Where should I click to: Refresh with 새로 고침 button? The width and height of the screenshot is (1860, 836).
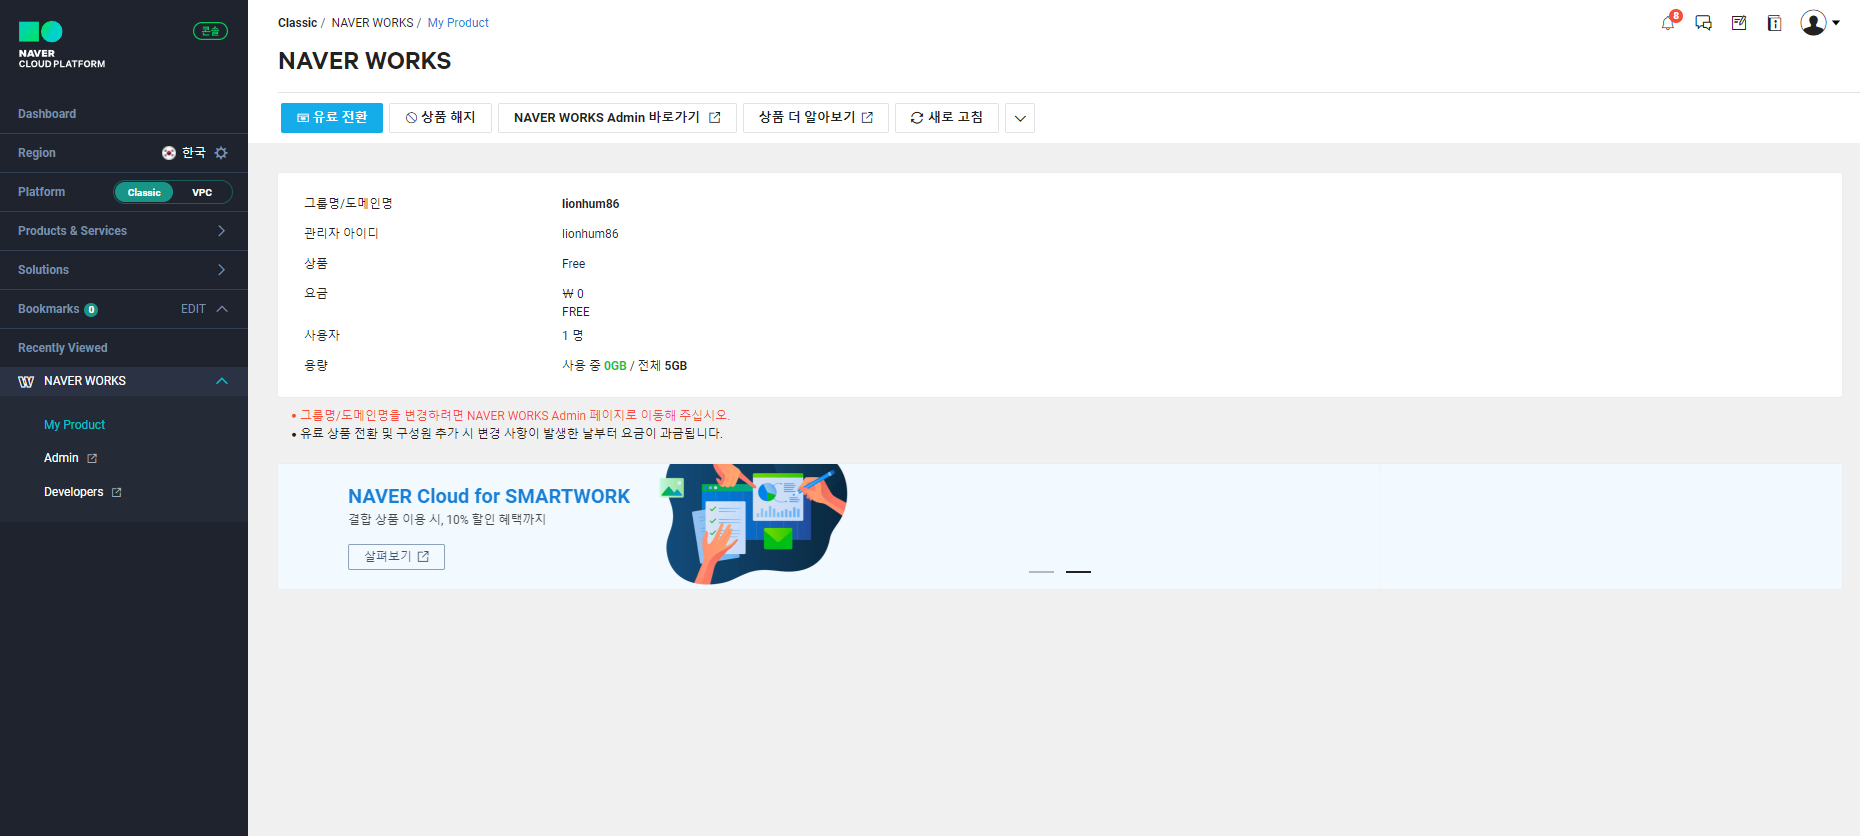(x=946, y=118)
